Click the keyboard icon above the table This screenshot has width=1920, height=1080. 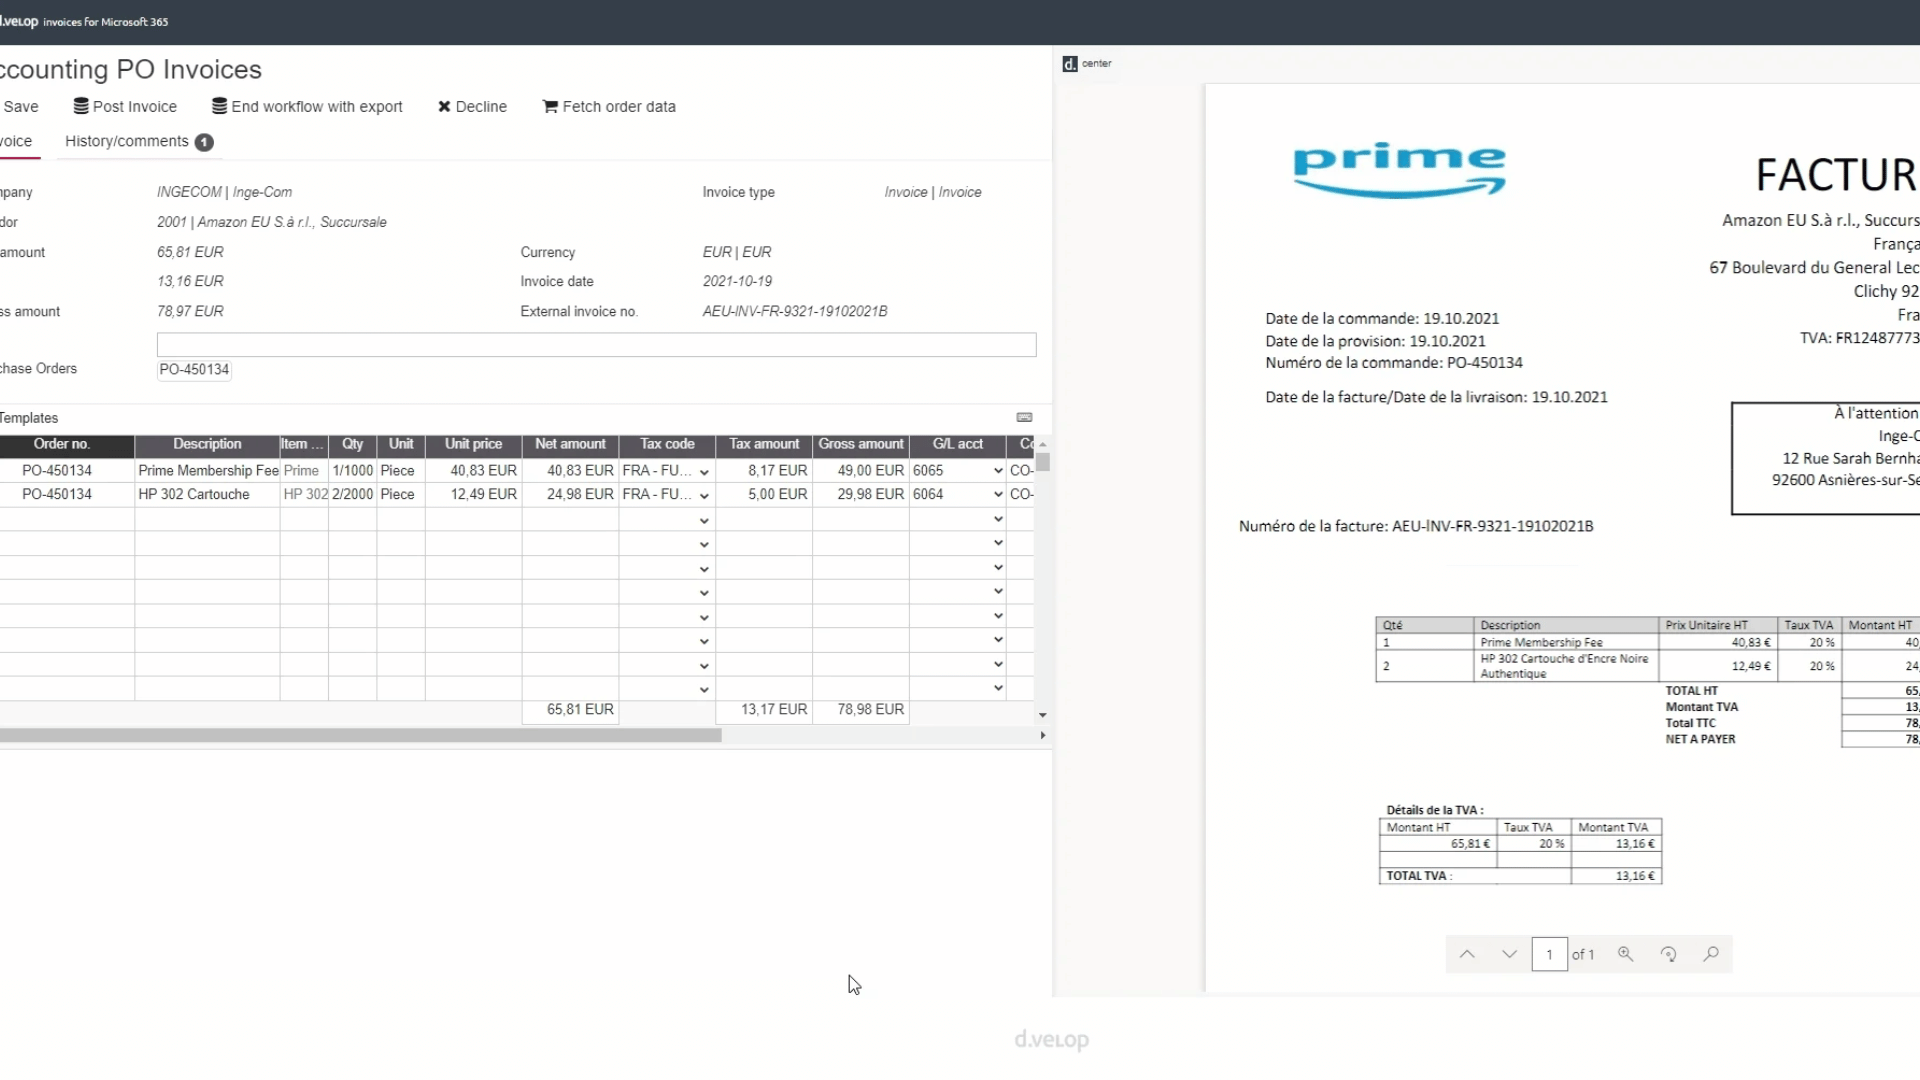1024,417
